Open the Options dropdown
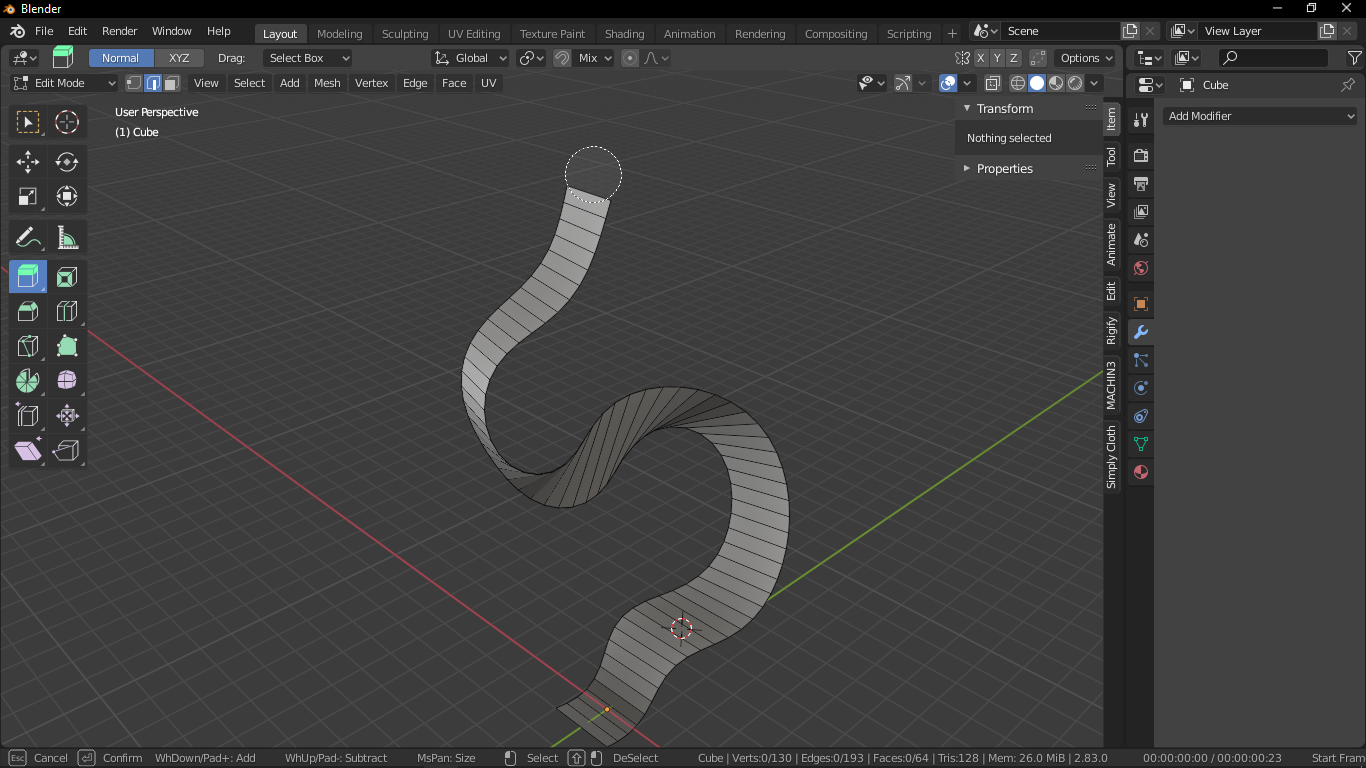The image size is (1366, 768). pyautogui.click(x=1087, y=58)
